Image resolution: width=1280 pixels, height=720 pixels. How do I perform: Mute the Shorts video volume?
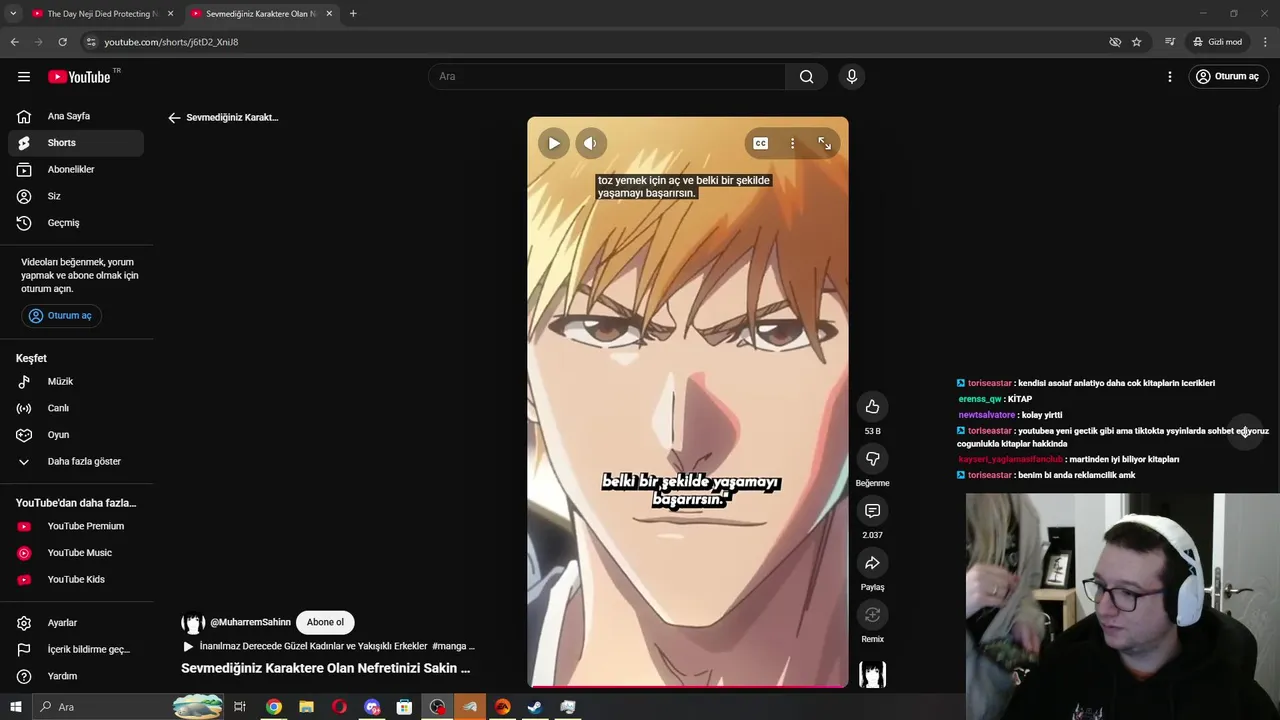tap(590, 143)
